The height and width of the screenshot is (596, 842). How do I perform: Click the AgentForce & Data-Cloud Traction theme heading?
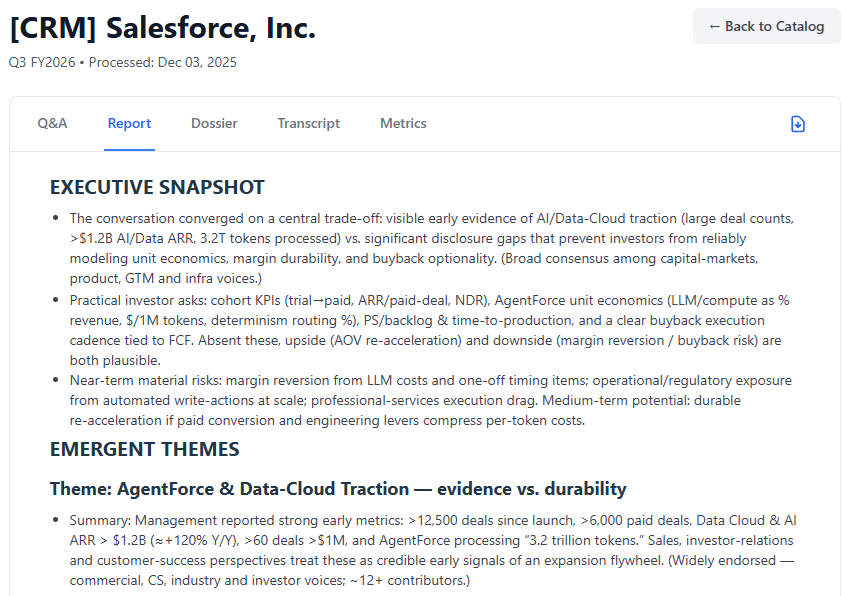pyautogui.click(x=338, y=489)
